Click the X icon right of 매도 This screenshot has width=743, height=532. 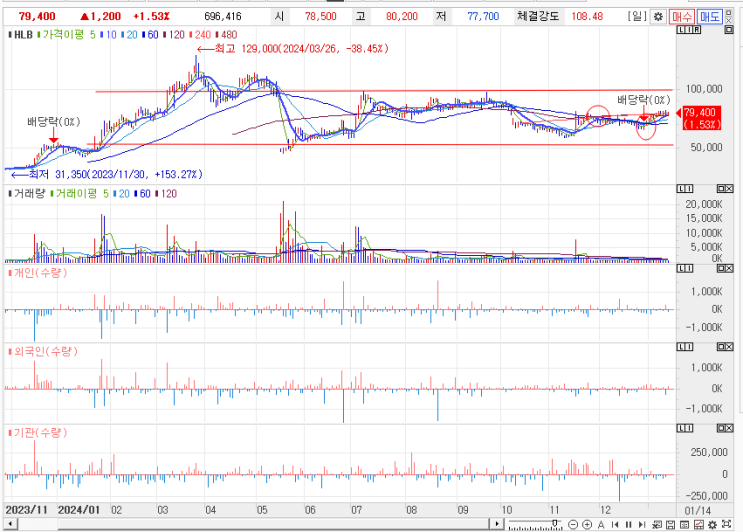(729, 20)
